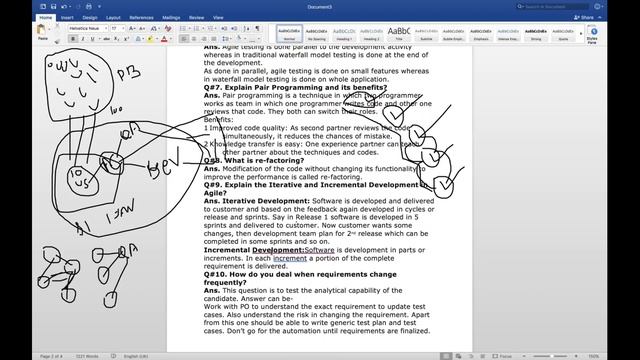
Task: Center align the text
Action: [x=194, y=39]
